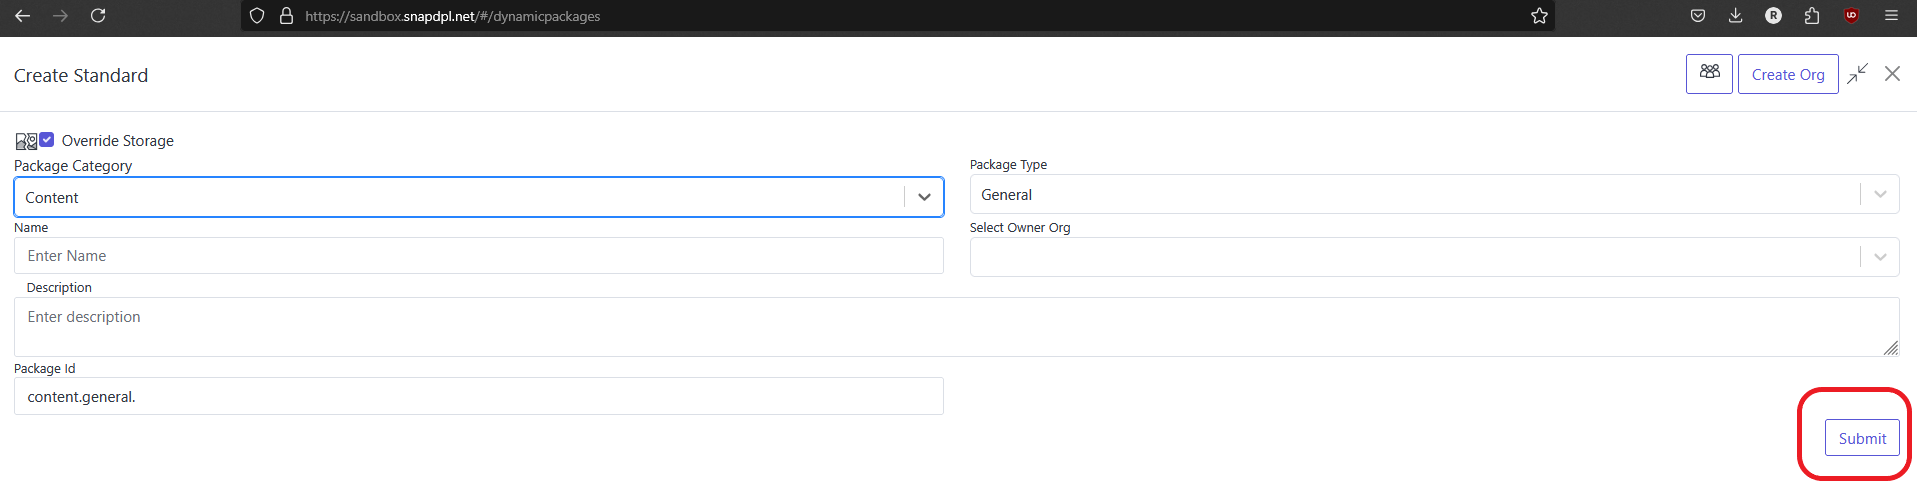
Task: Bookmark this page with the star
Action: coord(1539,16)
